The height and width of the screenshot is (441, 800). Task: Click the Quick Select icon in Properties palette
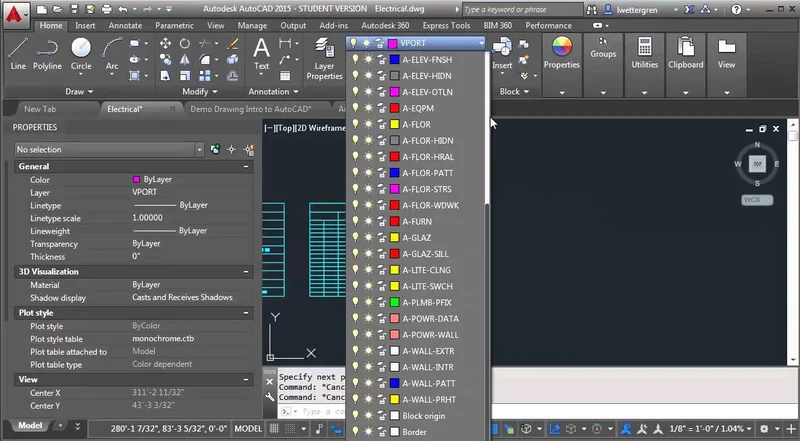[x=248, y=150]
